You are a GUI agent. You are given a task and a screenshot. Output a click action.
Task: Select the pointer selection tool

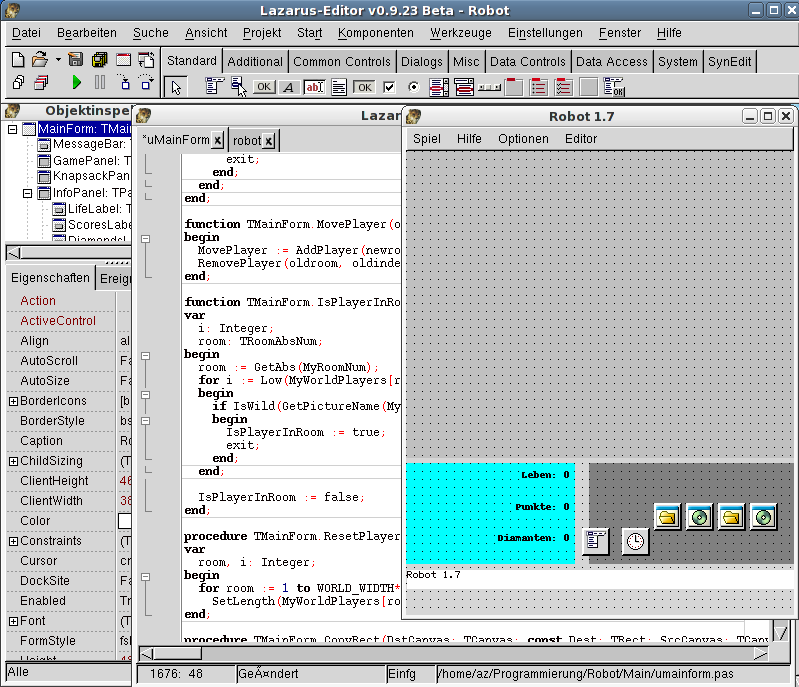[x=176, y=88]
